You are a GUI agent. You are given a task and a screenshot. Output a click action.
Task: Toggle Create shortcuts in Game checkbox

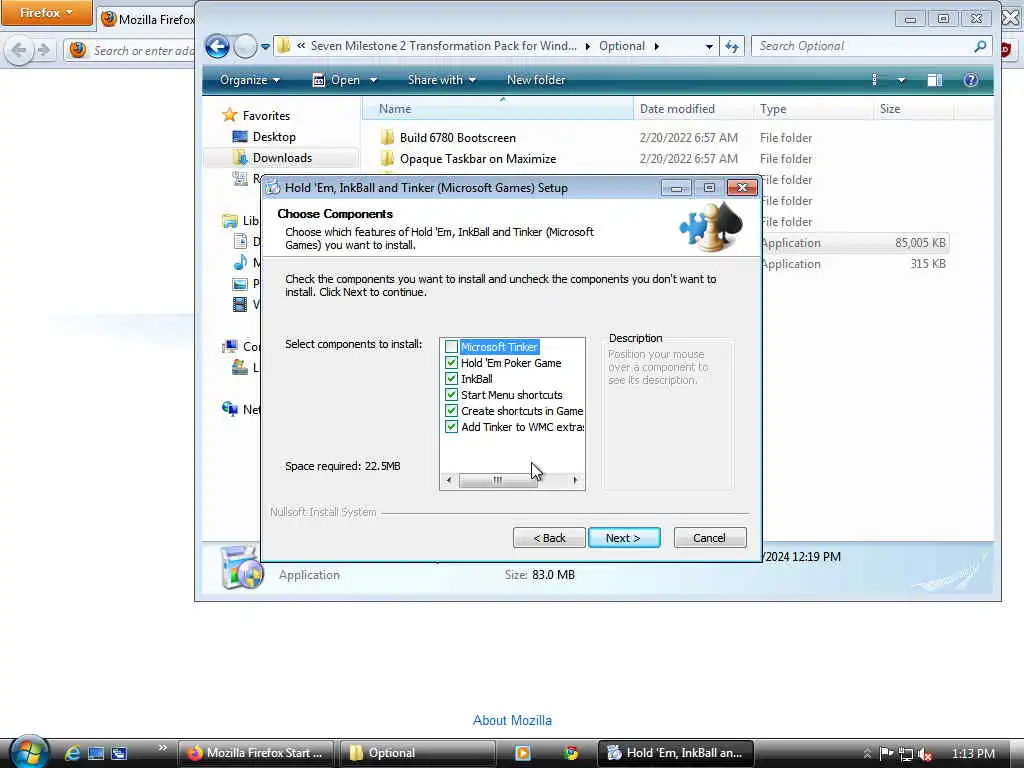451,411
